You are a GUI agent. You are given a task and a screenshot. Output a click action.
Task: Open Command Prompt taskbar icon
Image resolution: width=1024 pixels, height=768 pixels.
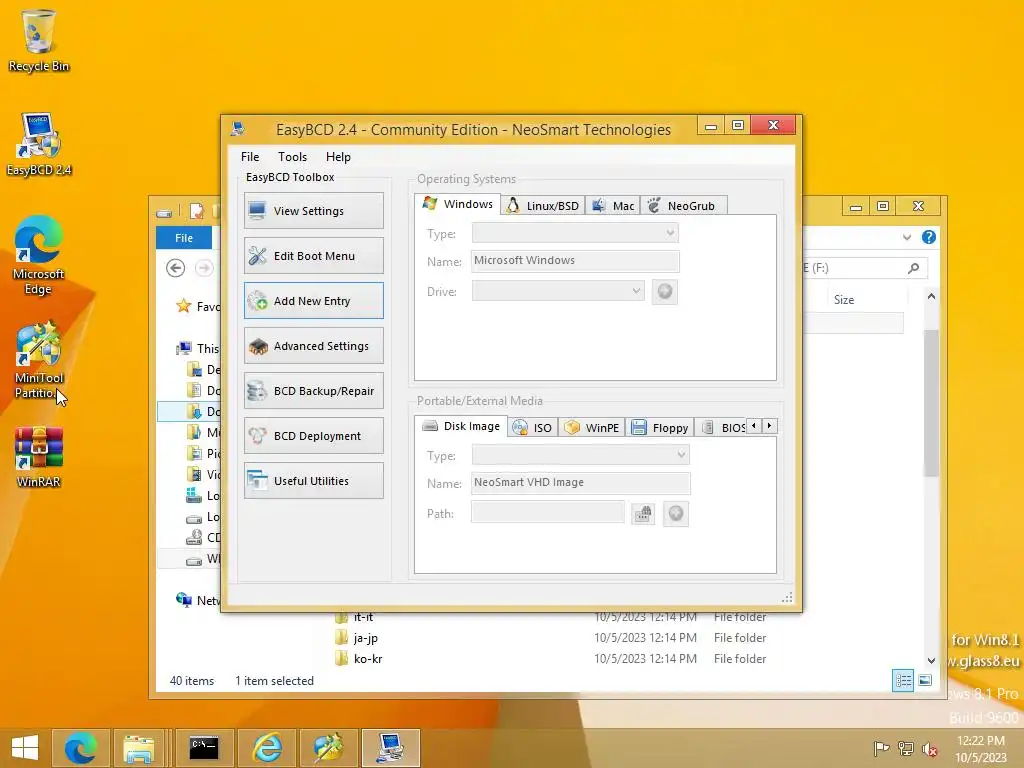click(204, 748)
